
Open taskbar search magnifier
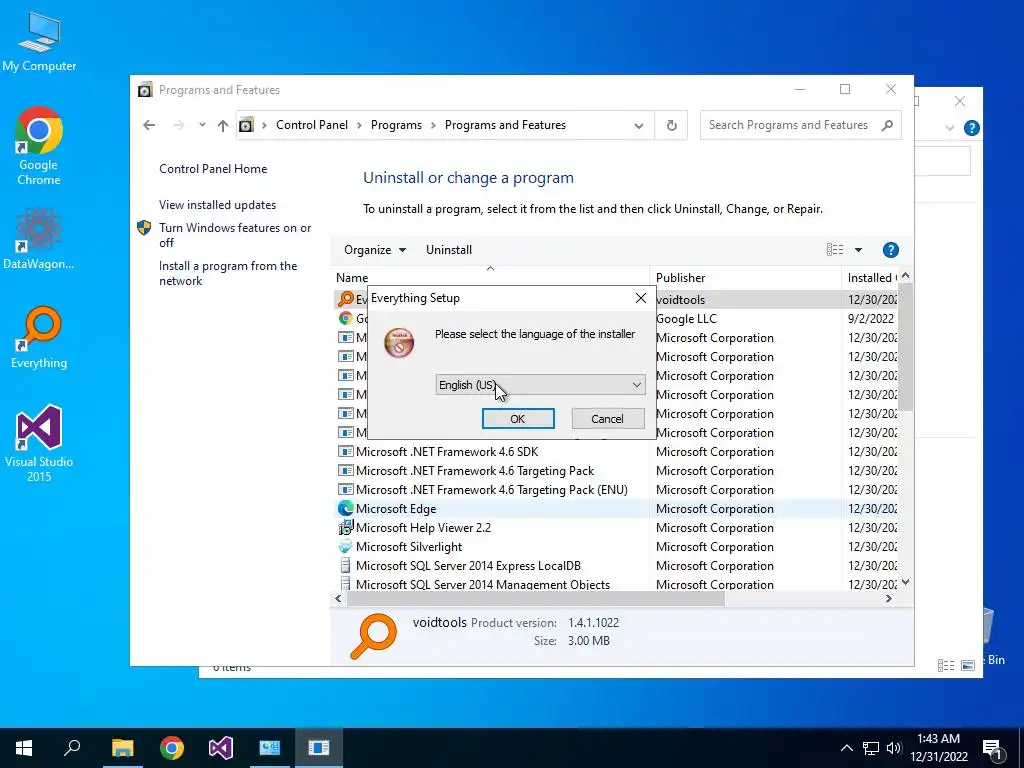pyautogui.click(x=72, y=748)
